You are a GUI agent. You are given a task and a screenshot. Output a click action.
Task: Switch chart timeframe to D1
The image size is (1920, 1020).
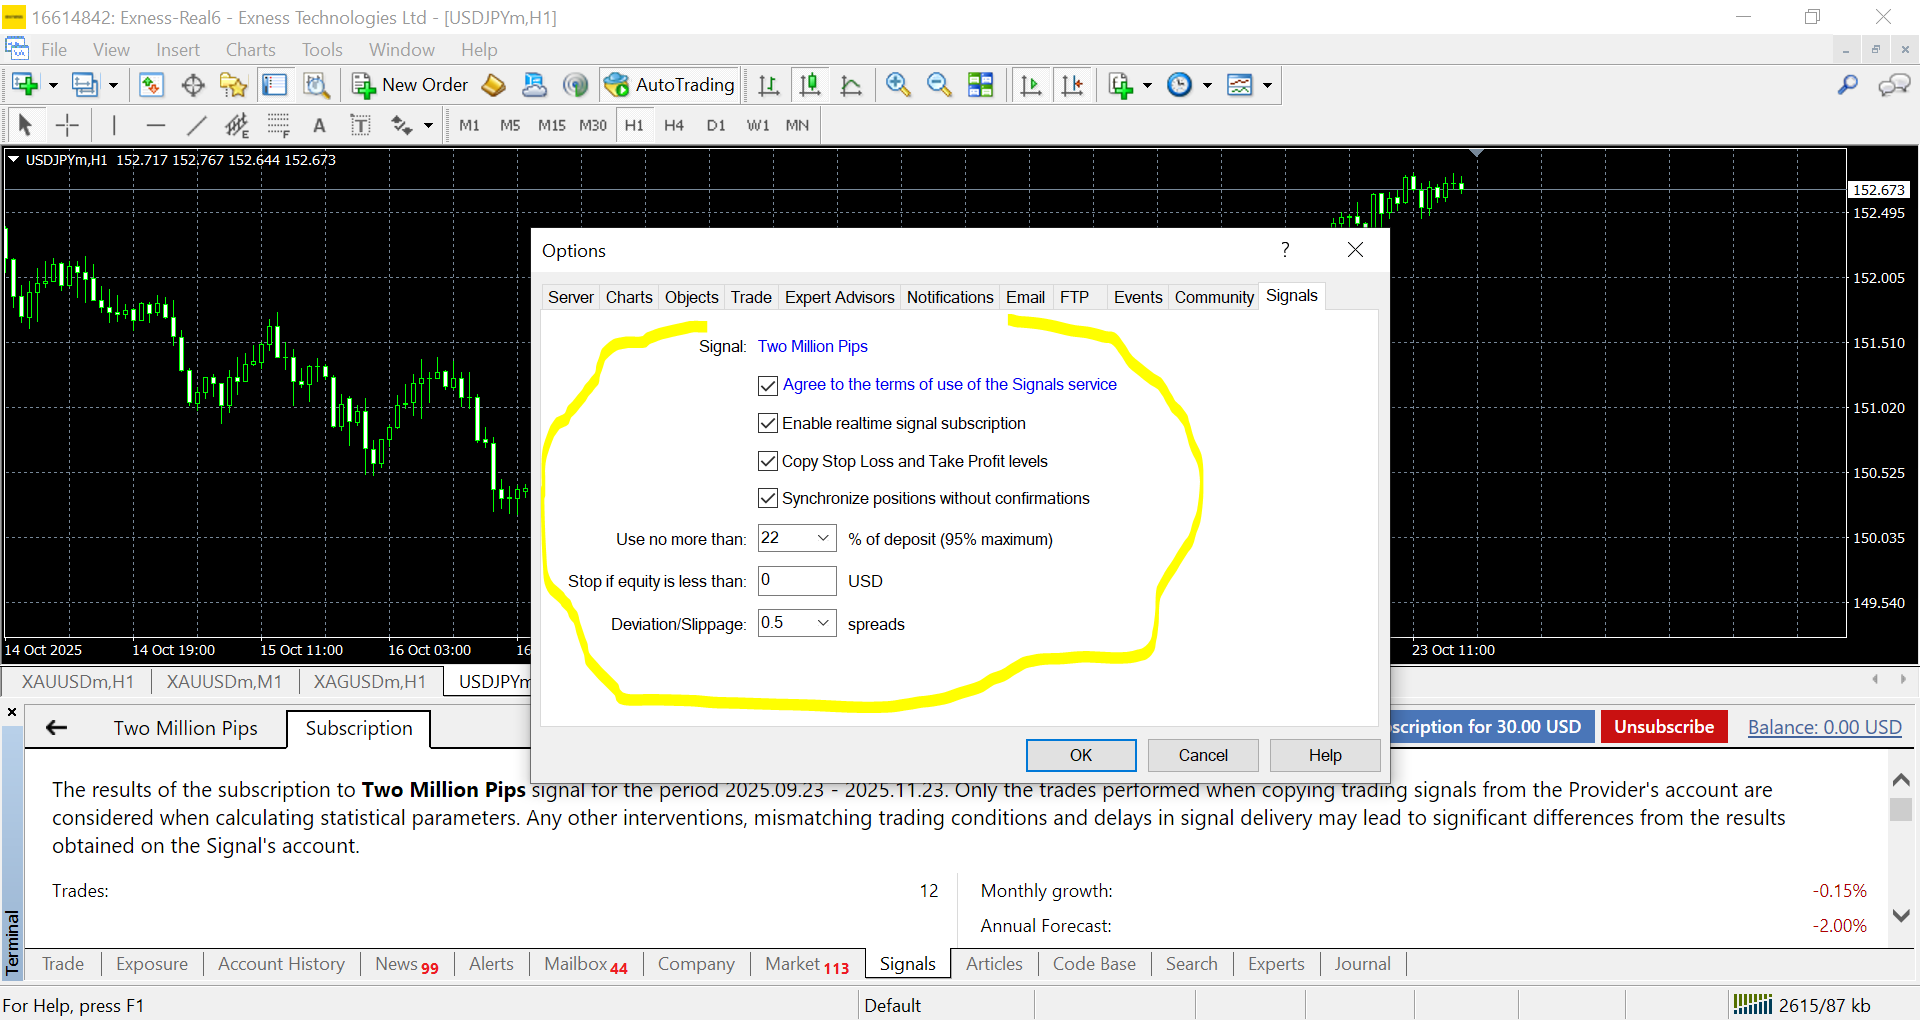click(x=716, y=125)
